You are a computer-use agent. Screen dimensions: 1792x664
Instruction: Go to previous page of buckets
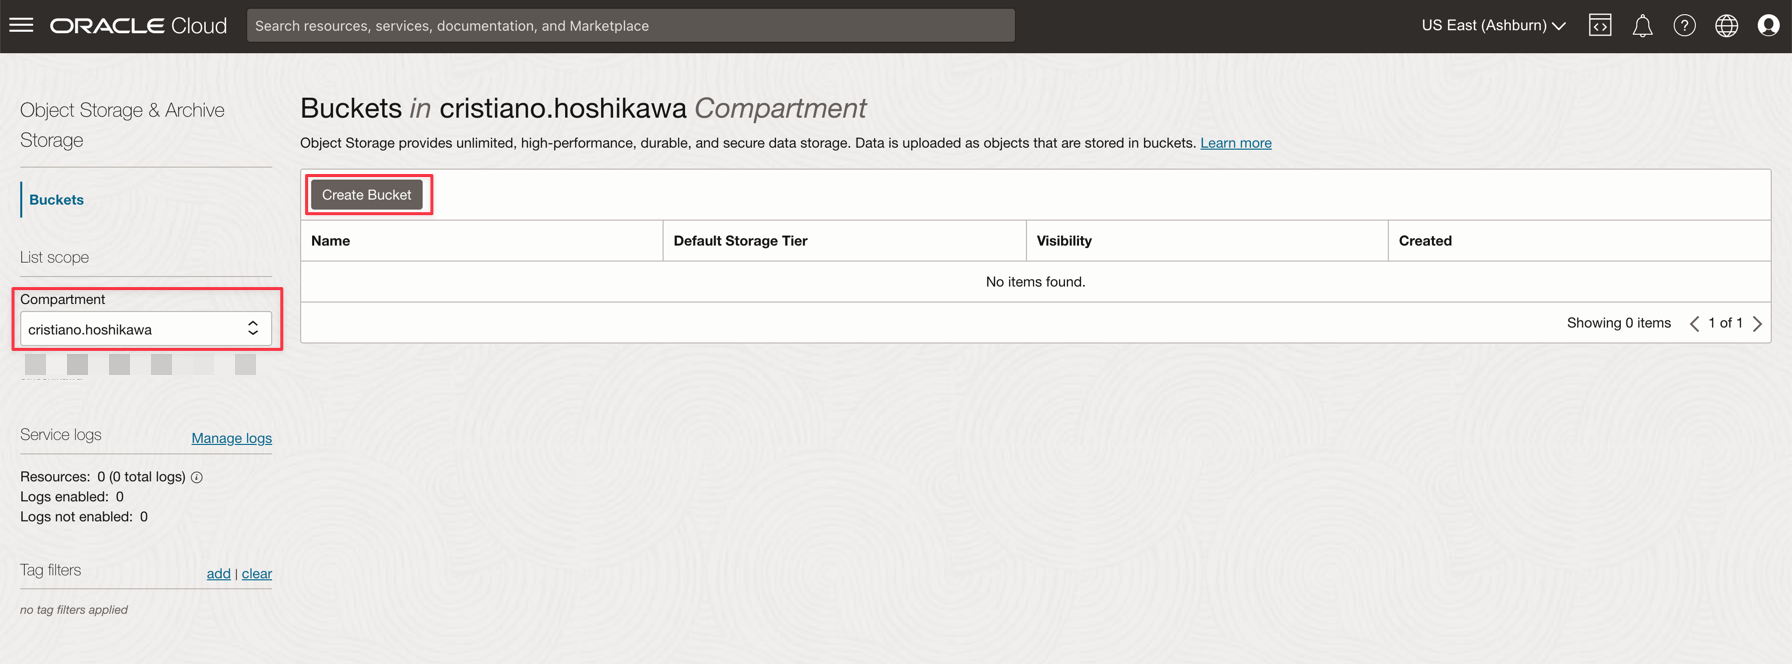tap(1694, 323)
